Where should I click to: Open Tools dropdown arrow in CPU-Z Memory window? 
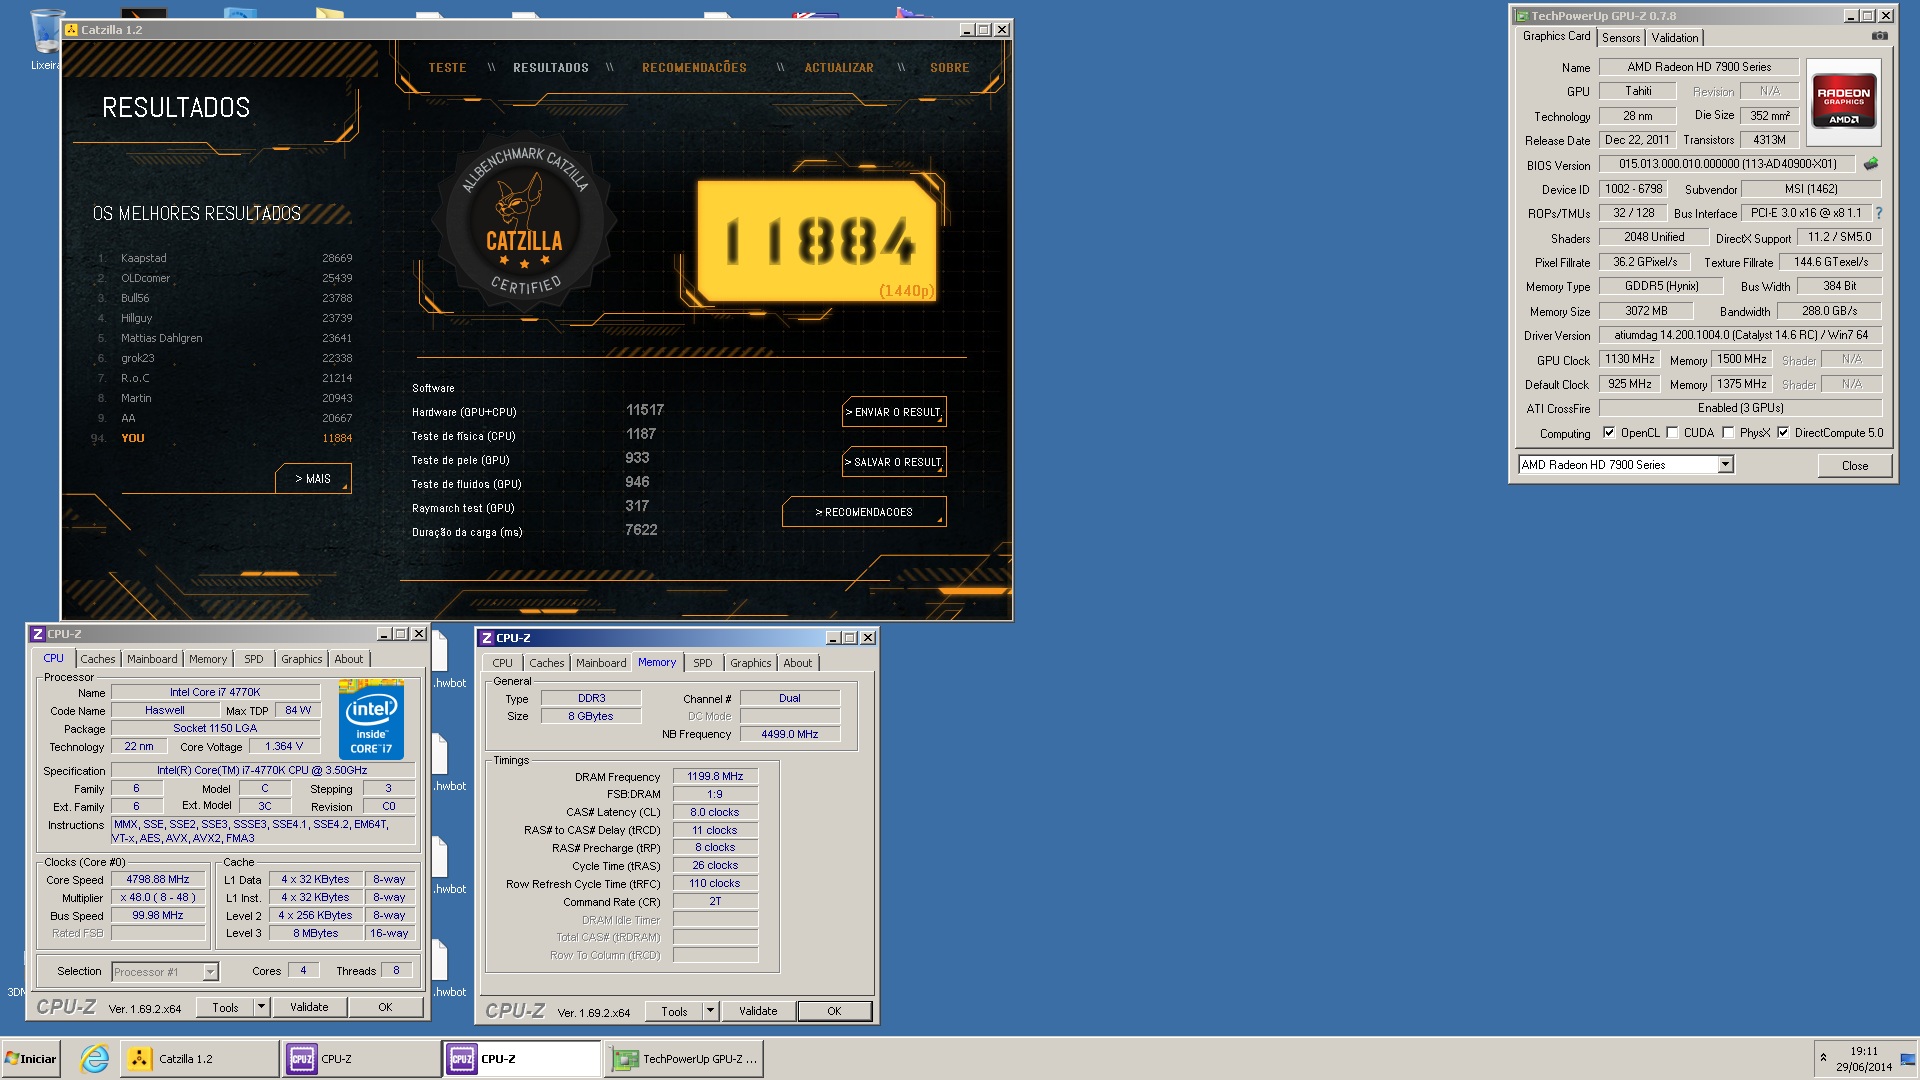coord(710,1011)
